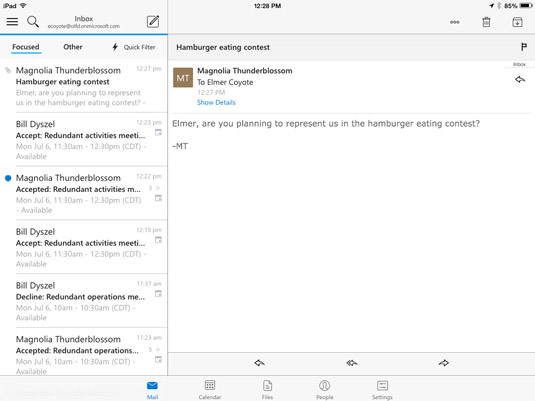Open the Settings tab
Image resolution: width=535 pixels, height=401 pixels.
click(x=382, y=390)
